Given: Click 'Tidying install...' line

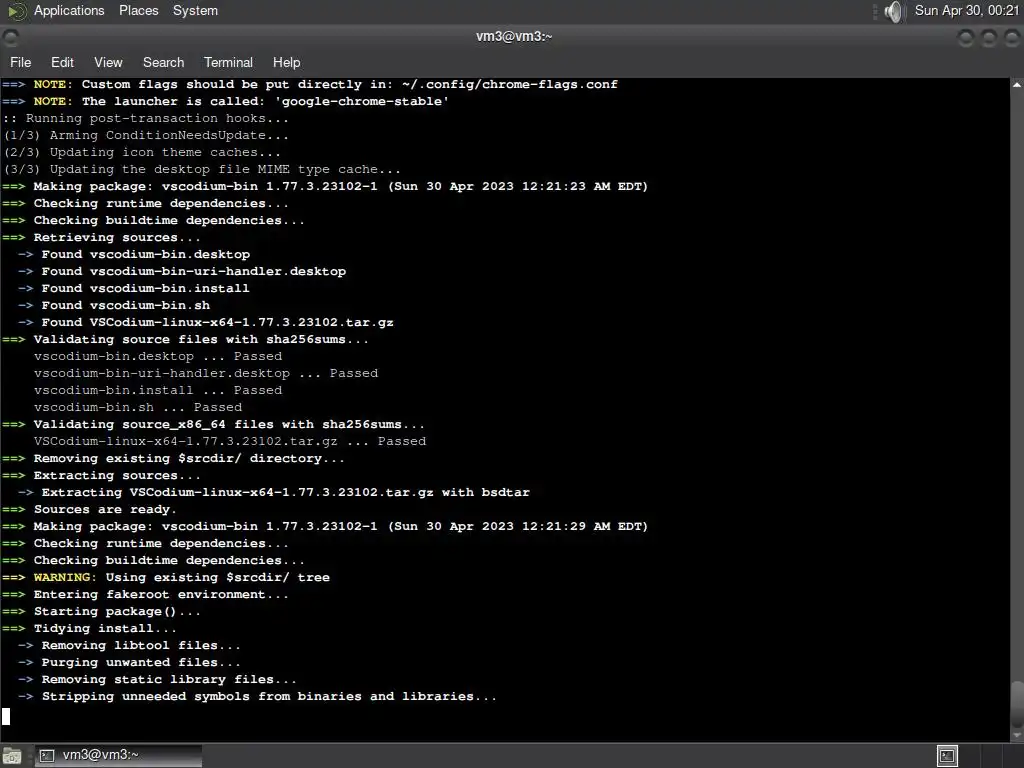Looking at the screenshot, I should (x=89, y=628).
